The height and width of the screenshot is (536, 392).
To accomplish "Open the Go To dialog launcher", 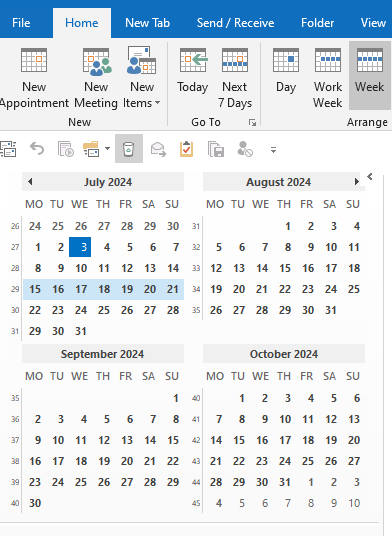I will pyautogui.click(x=253, y=122).
